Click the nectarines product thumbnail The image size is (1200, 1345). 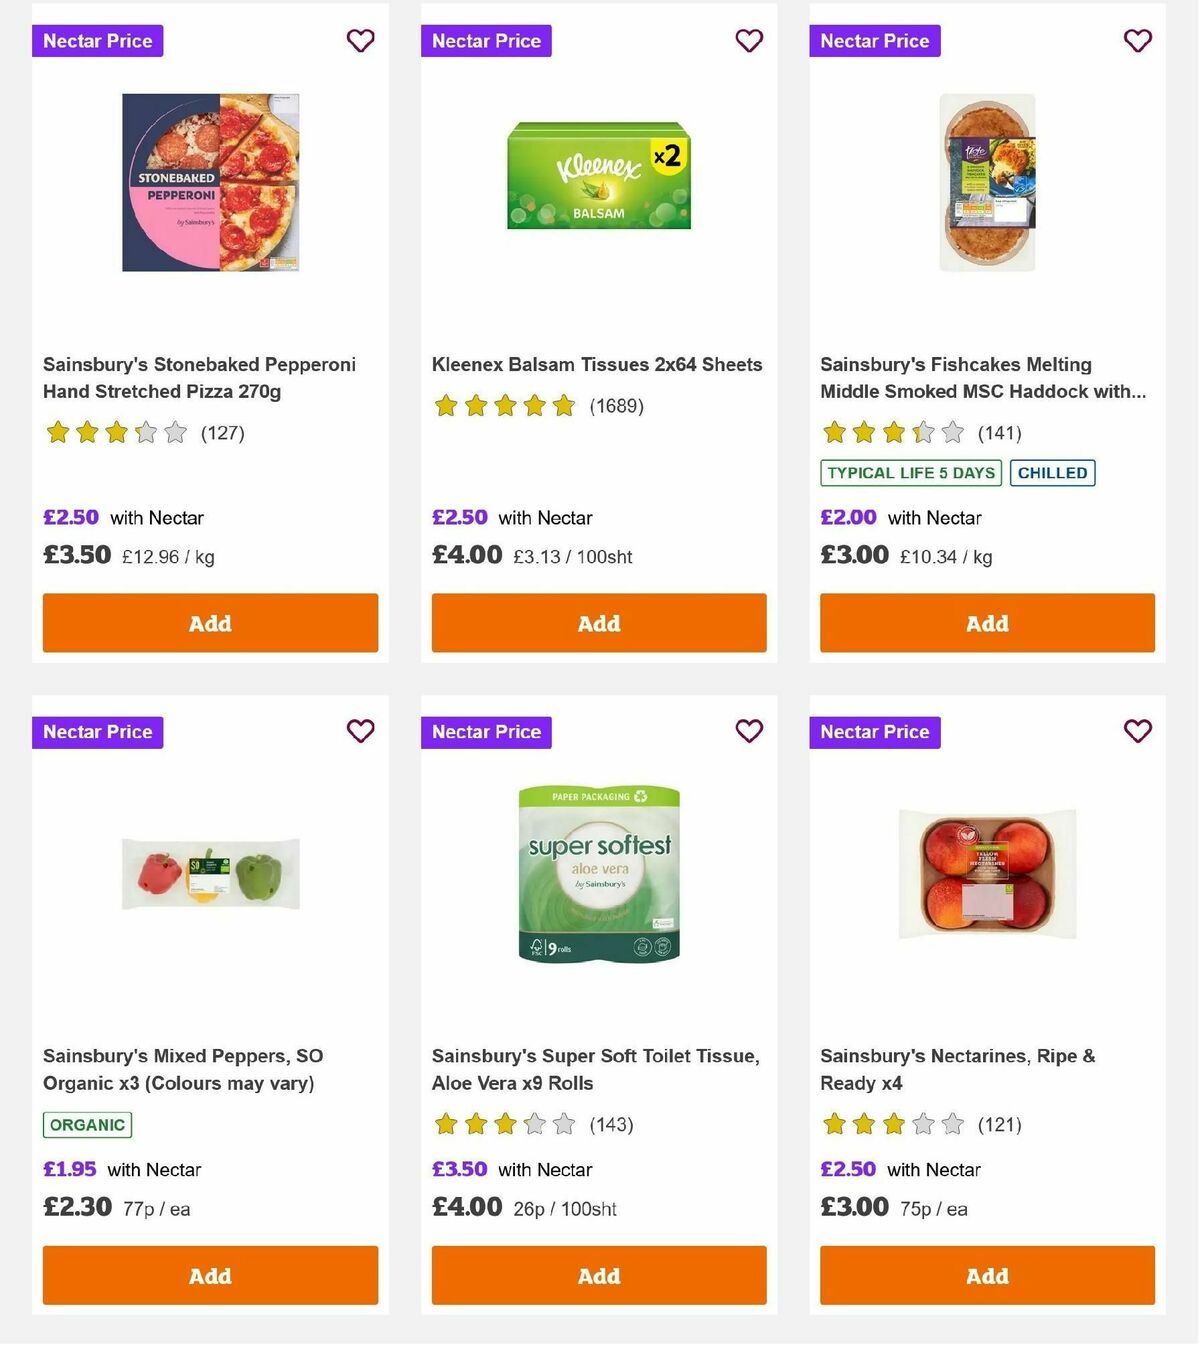point(987,873)
